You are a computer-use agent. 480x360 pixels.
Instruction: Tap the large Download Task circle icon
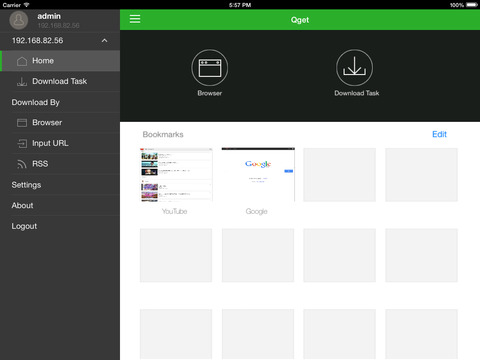pyautogui.click(x=354, y=68)
